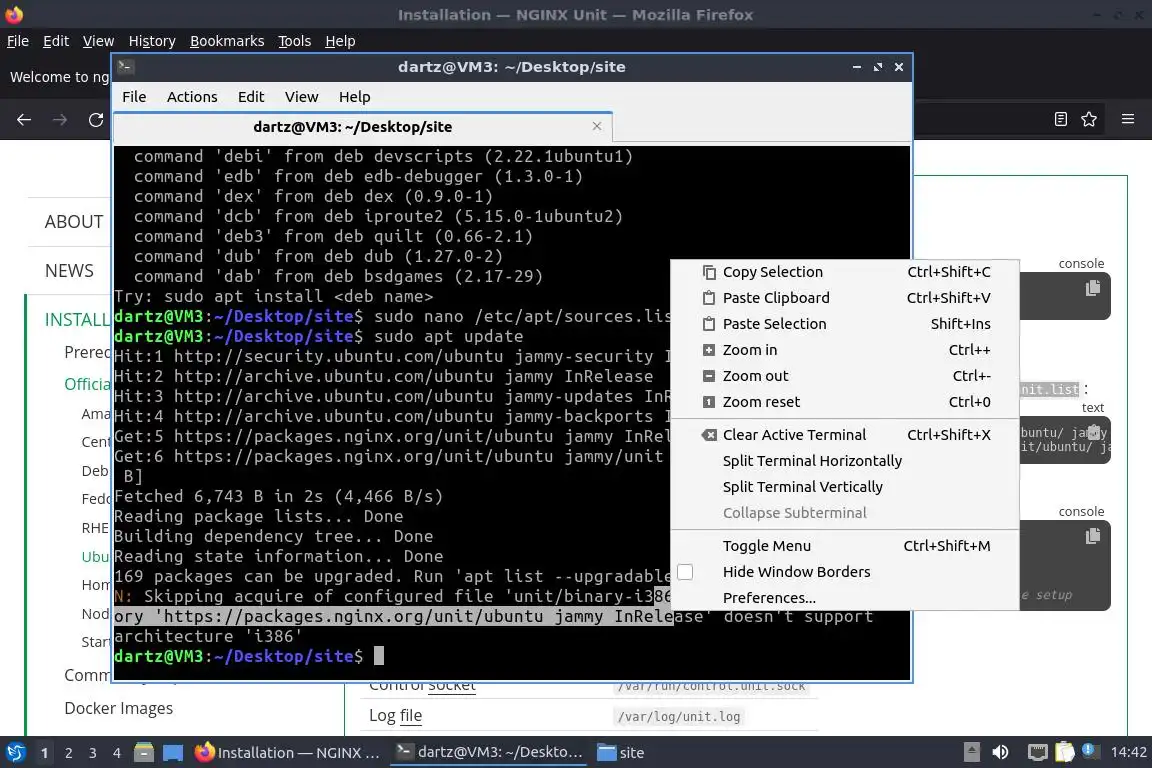Open terminal Help menu
1152x768 pixels.
[354, 97]
